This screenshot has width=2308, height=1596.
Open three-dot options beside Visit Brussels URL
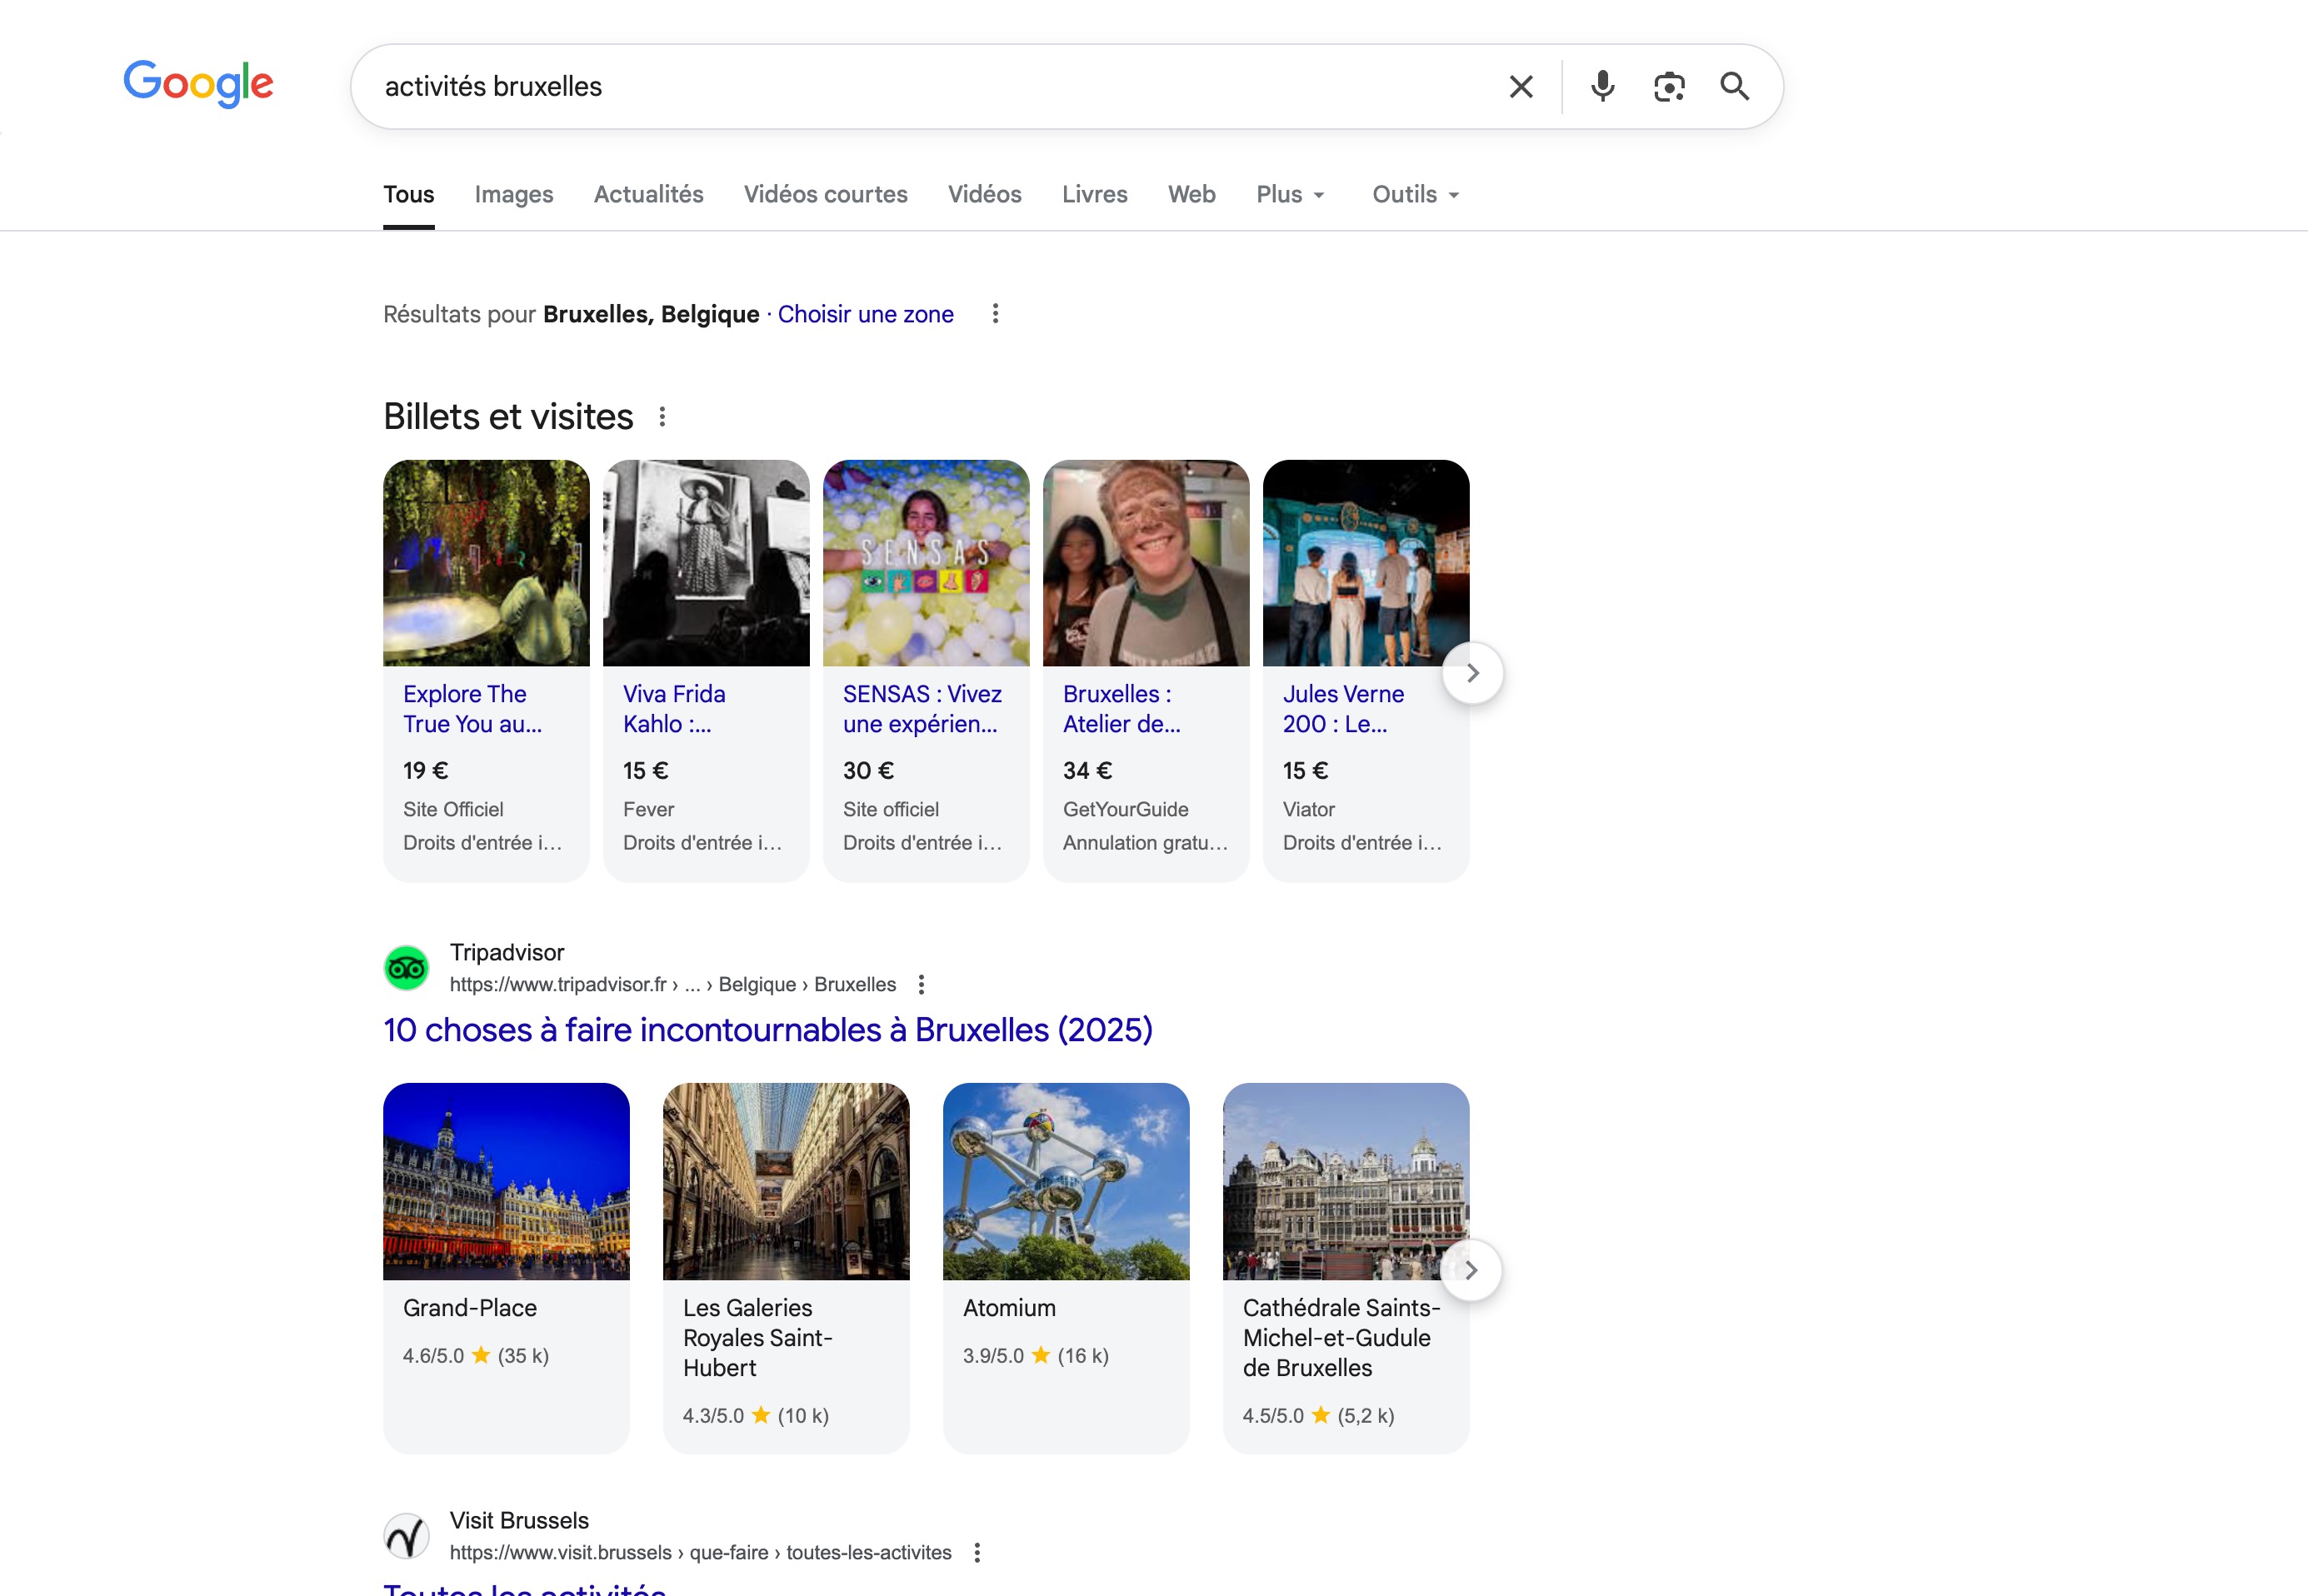point(977,1553)
